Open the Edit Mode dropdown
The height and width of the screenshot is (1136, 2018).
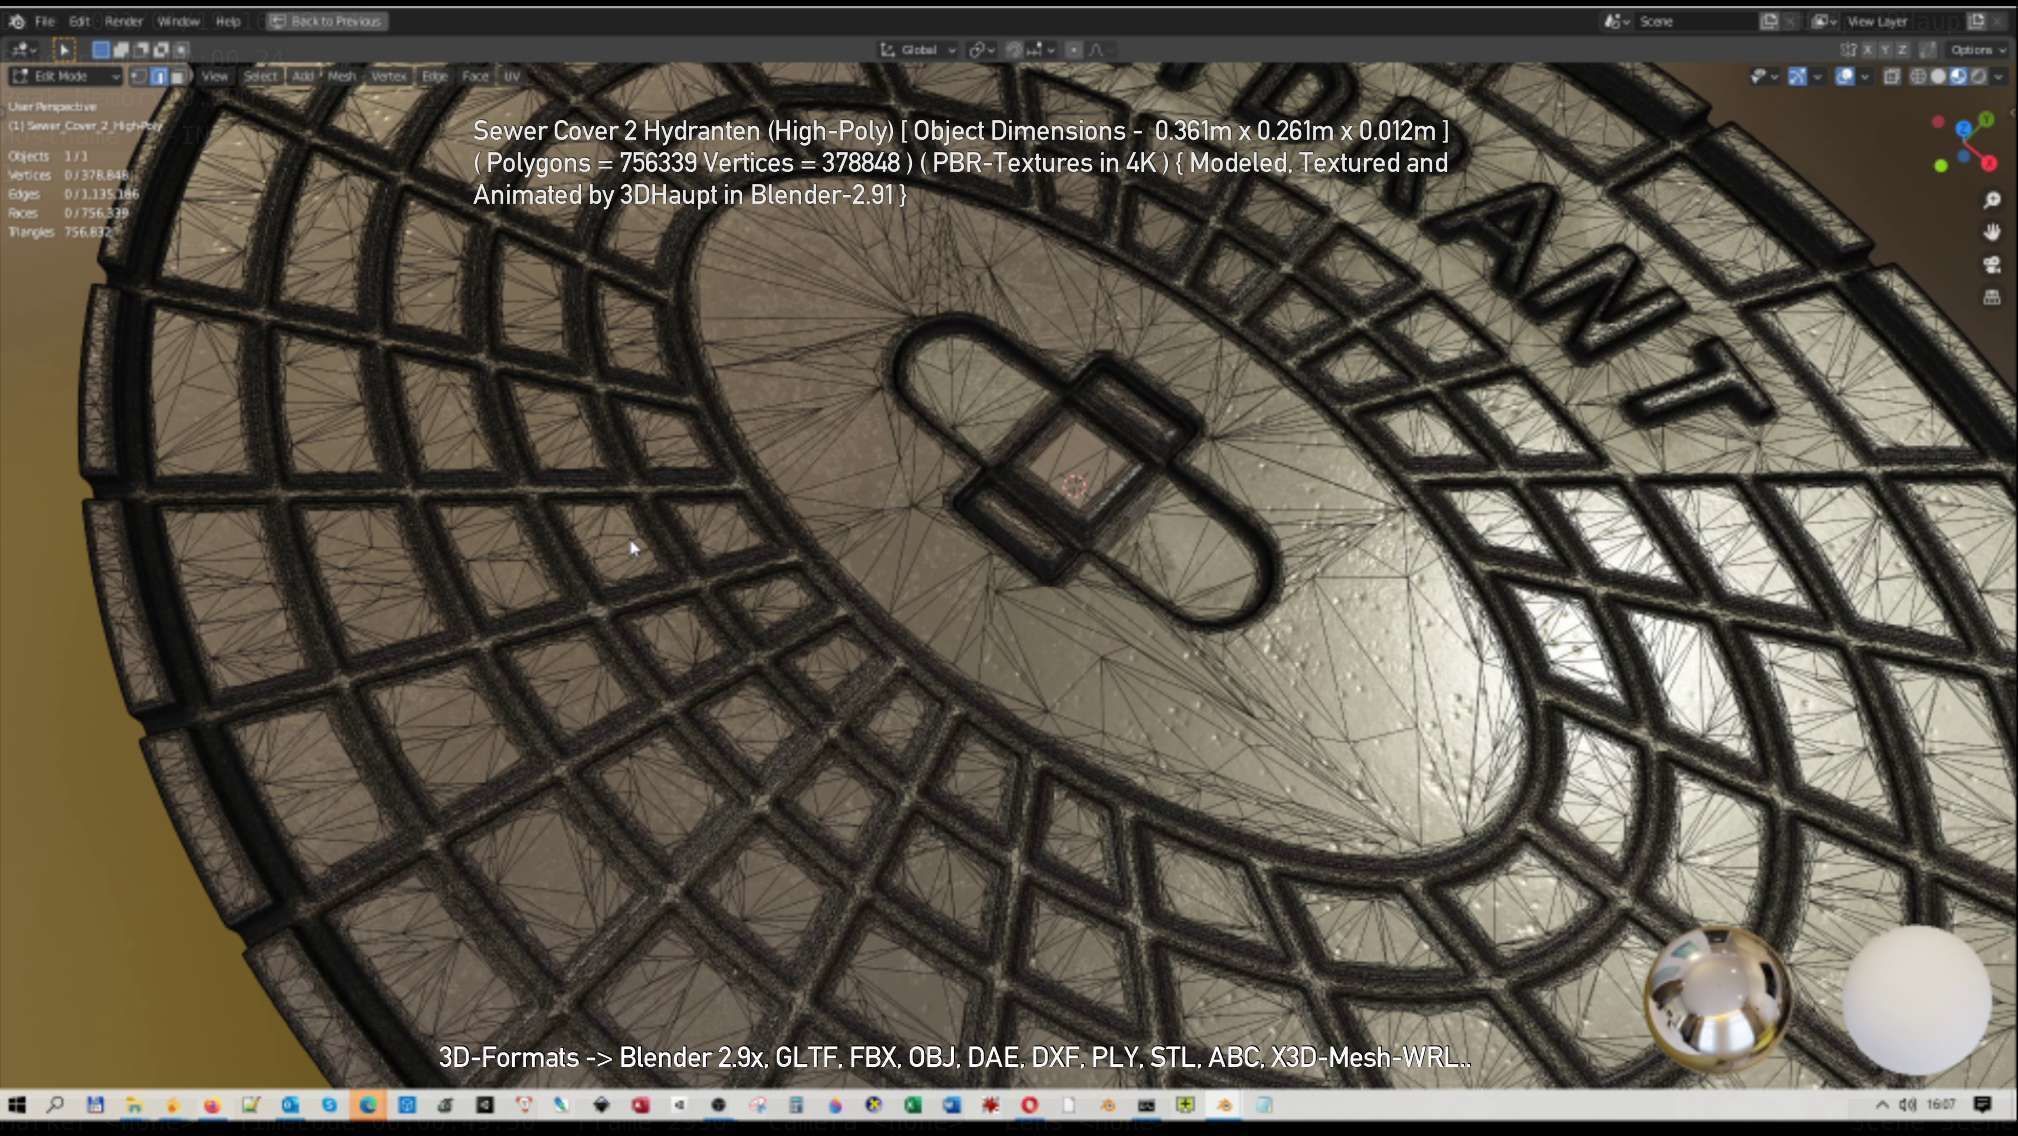(x=65, y=76)
